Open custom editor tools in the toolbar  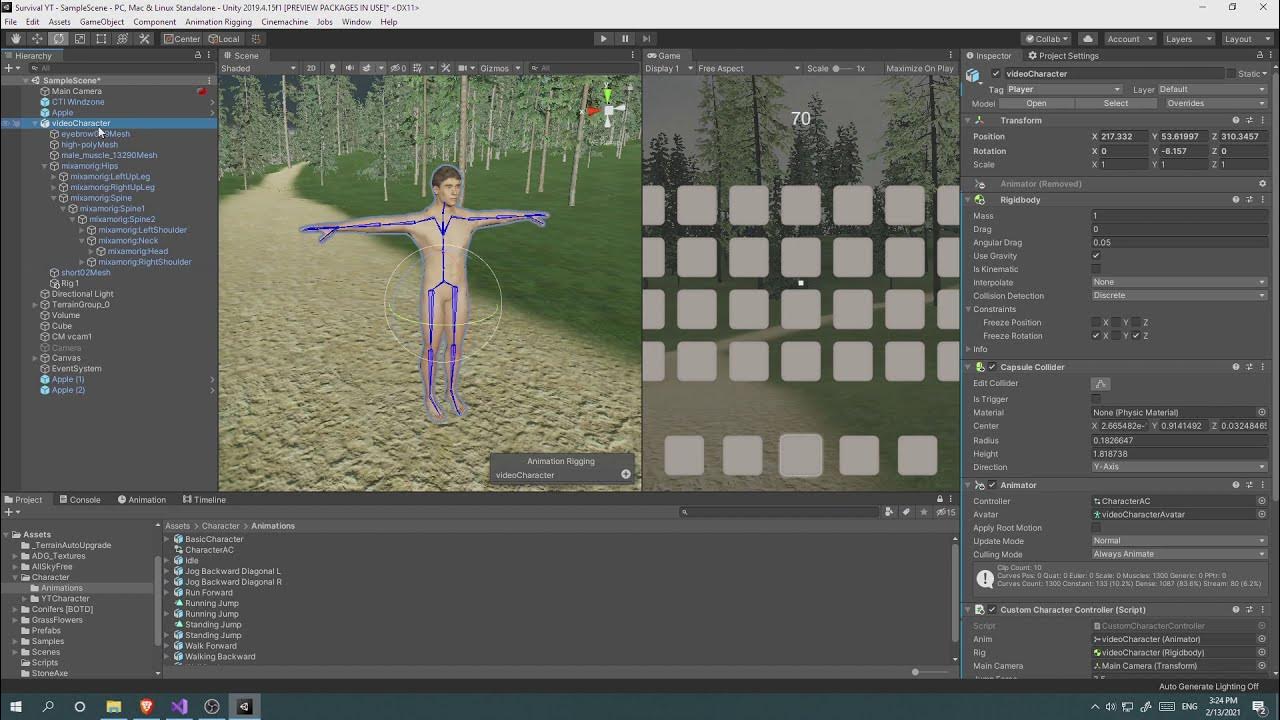coord(144,39)
